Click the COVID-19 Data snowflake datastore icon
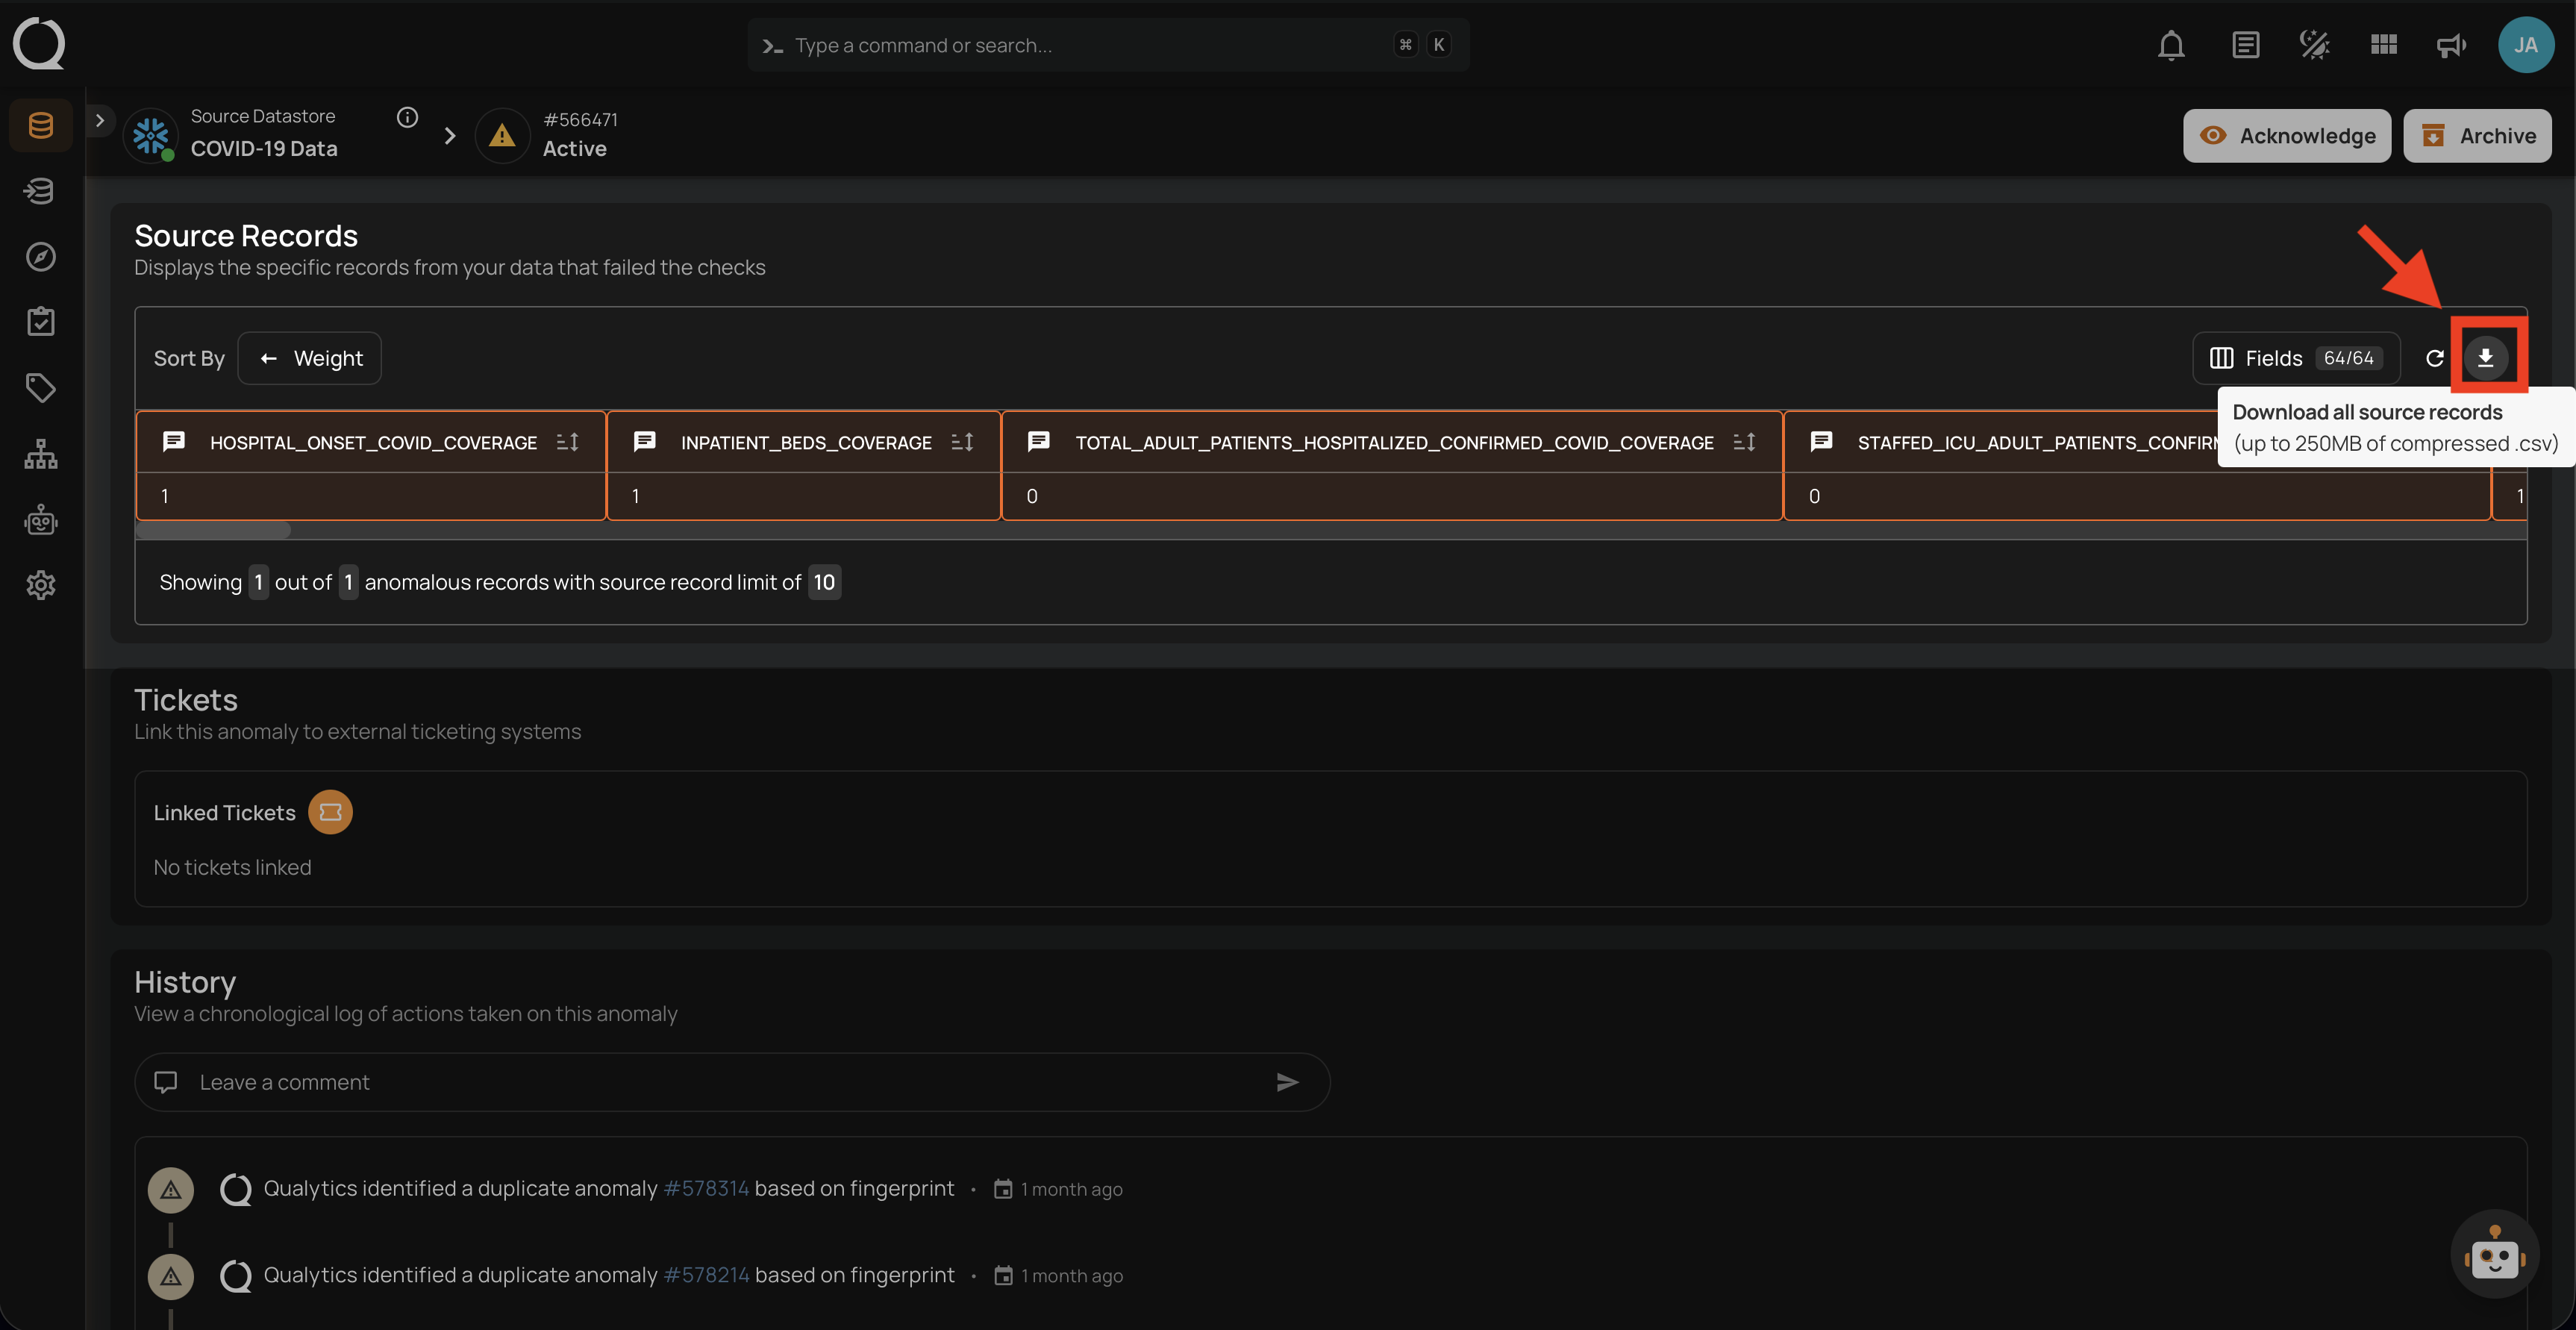Image resolution: width=2576 pixels, height=1330 pixels. 151,135
